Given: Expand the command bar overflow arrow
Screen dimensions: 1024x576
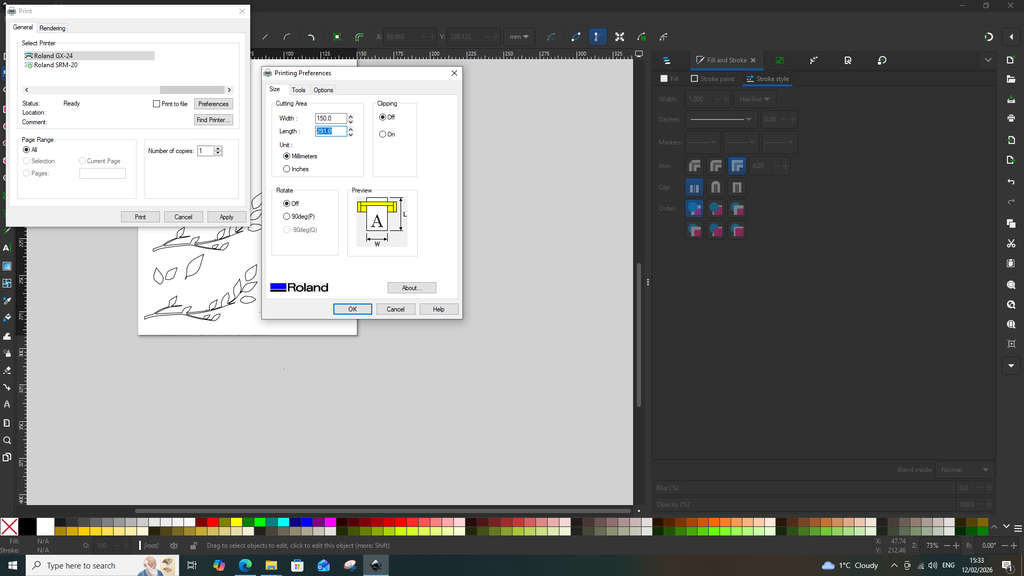Looking at the screenshot, I should [x=1011, y=366].
